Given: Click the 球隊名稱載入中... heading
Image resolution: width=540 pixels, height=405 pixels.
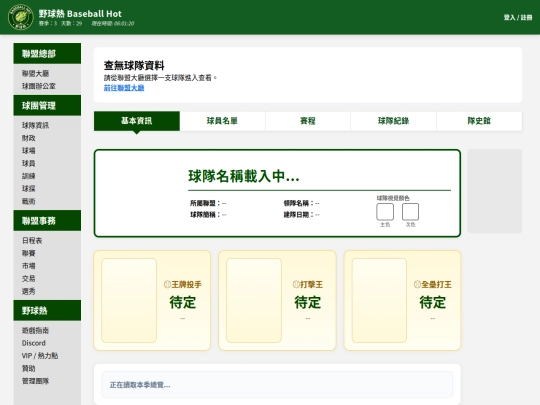Looking at the screenshot, I should point(244,176).
